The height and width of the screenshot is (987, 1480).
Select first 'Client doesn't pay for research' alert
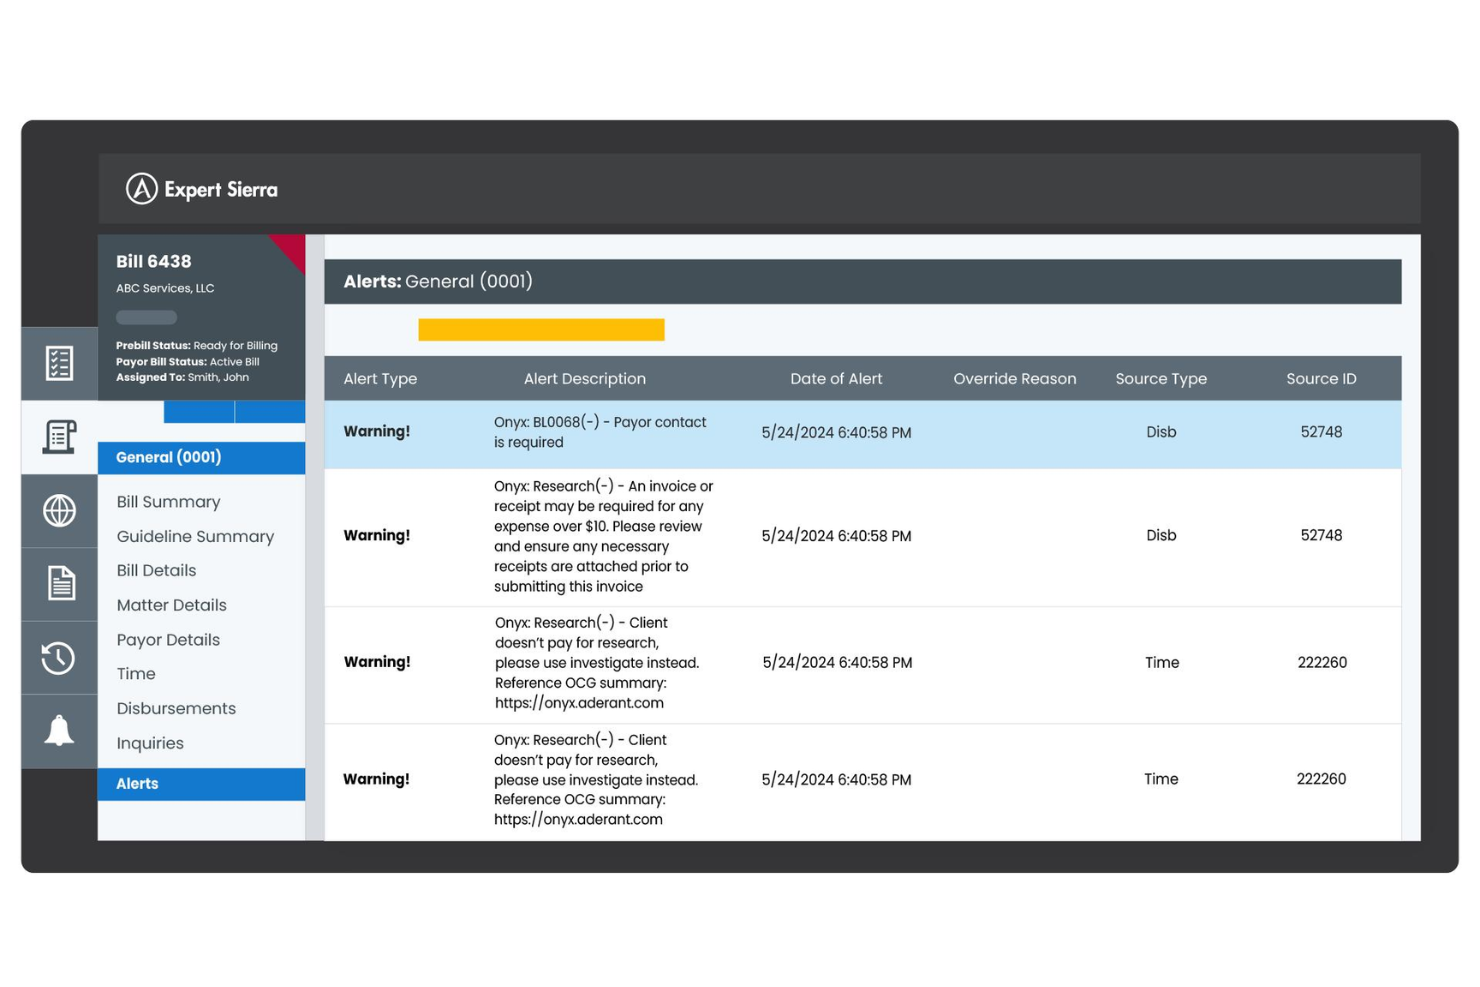click(862, 664)
